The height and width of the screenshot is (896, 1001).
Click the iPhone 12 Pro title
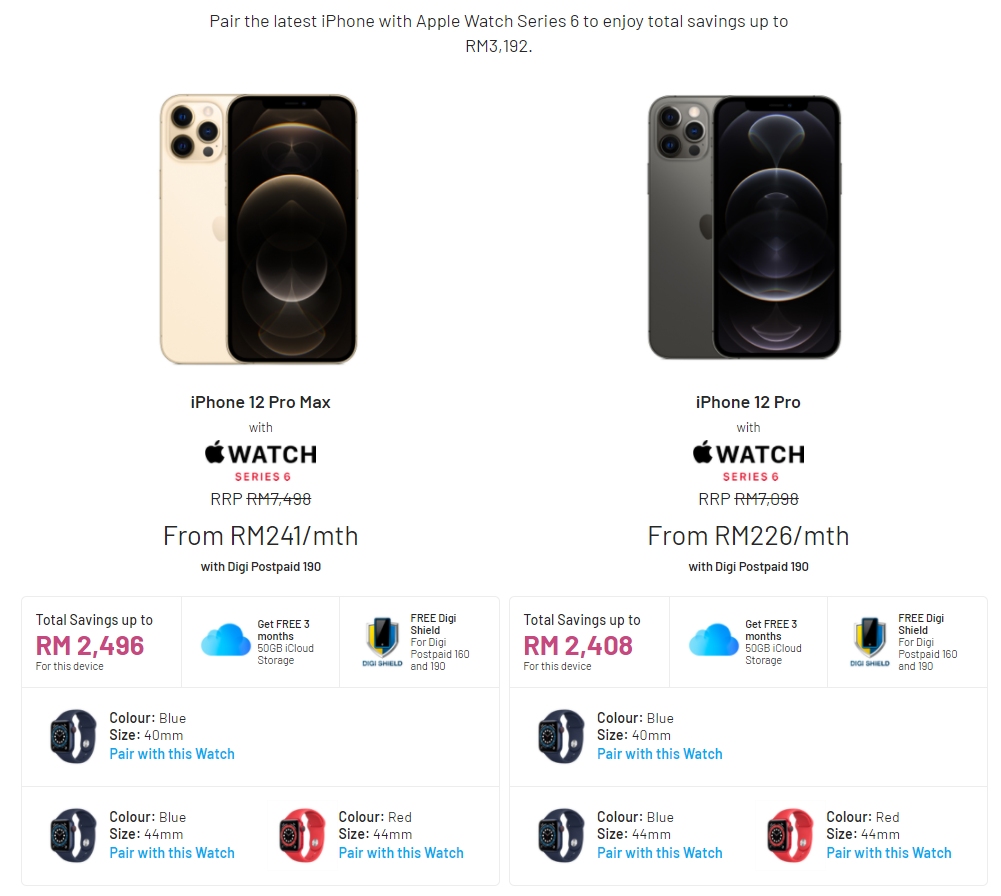click(x=748, y=402)
